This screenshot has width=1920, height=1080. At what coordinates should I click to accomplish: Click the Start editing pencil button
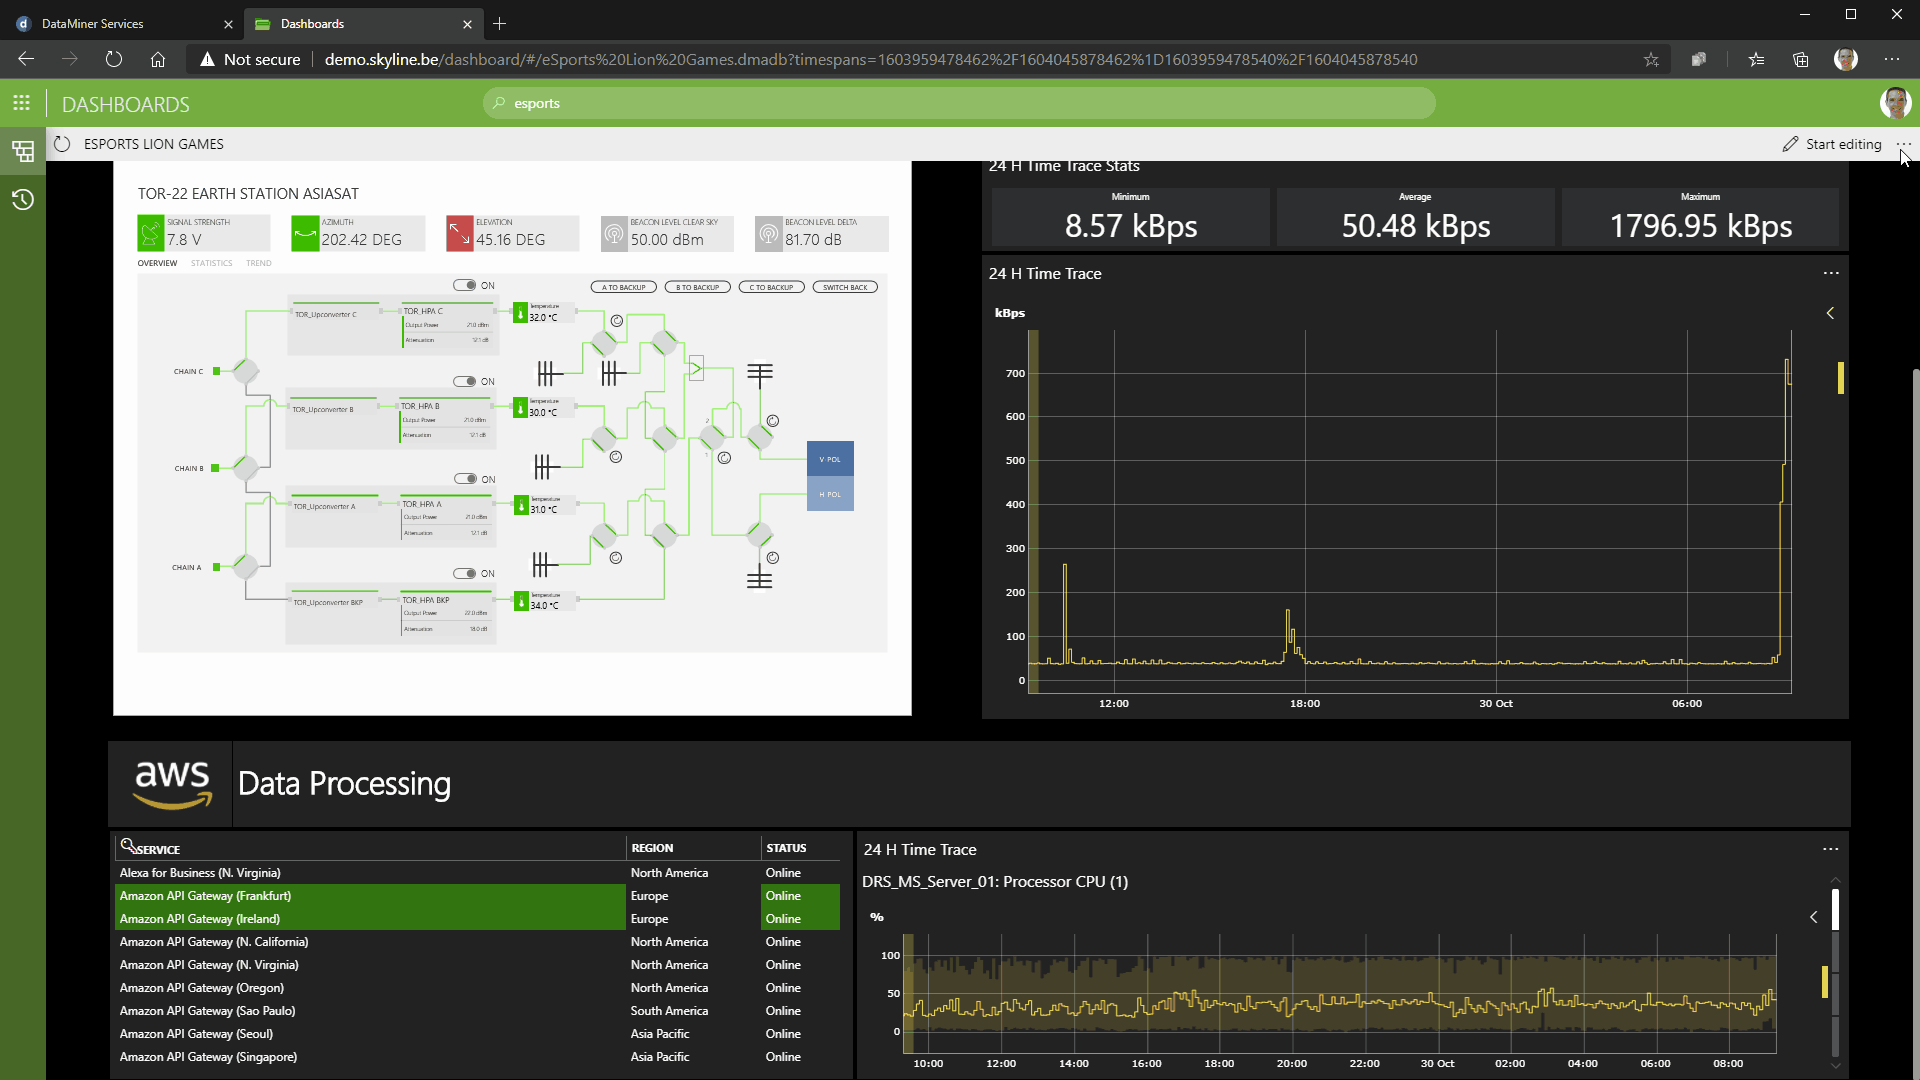1832,144
